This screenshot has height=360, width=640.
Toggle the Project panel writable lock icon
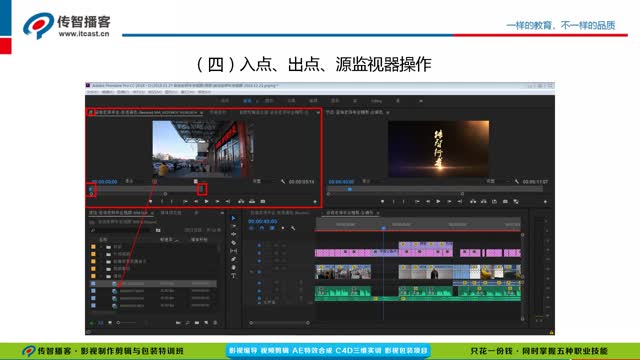91,323
